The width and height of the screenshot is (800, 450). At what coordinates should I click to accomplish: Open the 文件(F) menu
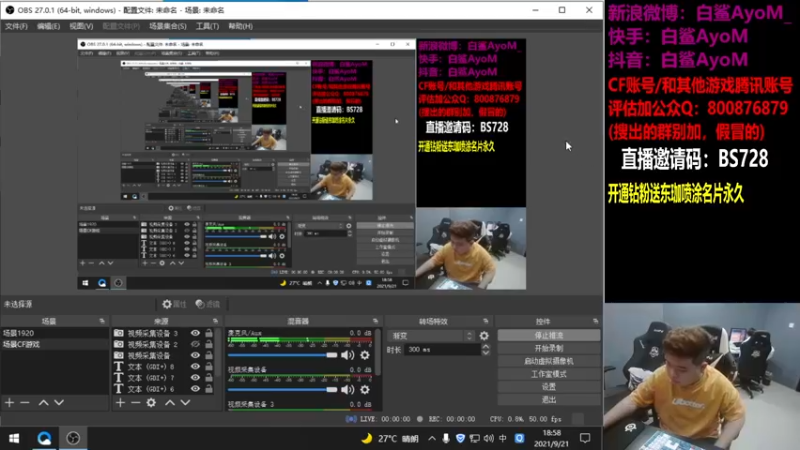click(16, 26)
